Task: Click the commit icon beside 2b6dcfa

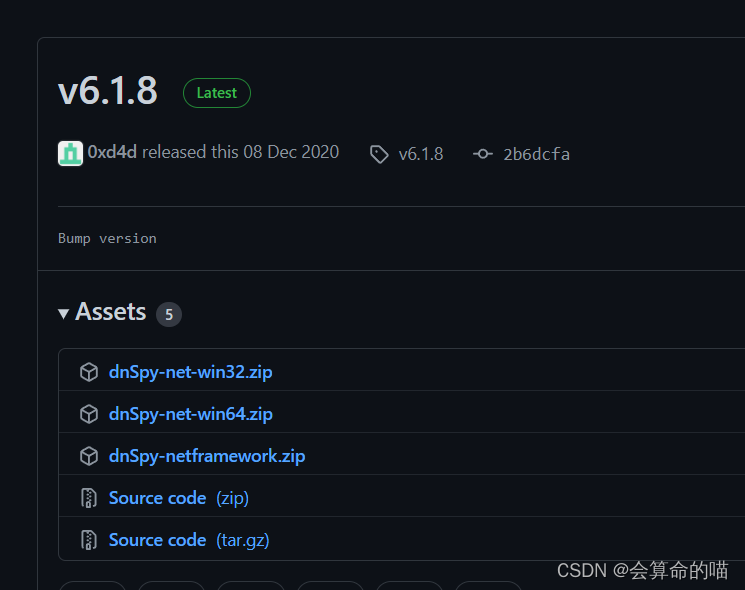Action: tap(483, 154)
